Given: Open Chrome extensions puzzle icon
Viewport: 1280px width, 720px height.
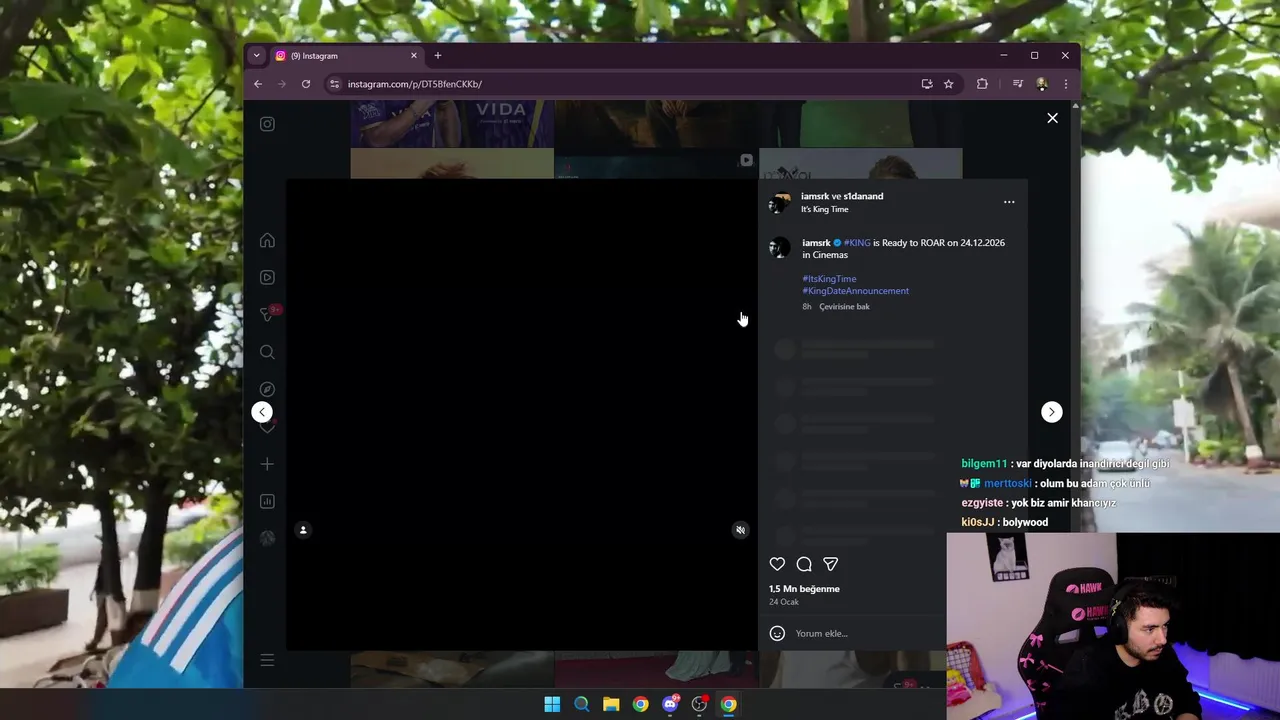Looking at the screenshot, I should [x=982, y=84].
